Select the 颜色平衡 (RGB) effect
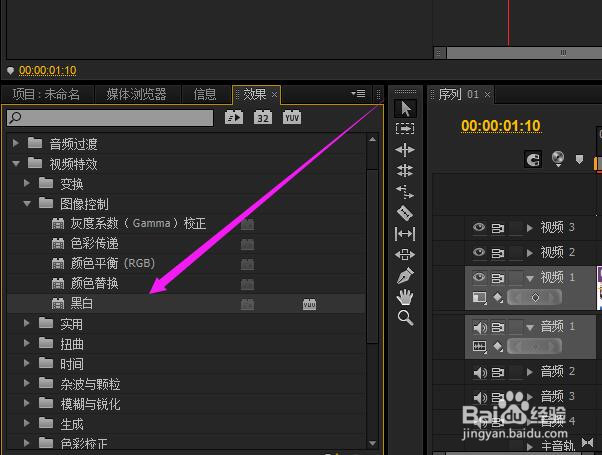This screenshot has height=455, width=602. pos(186,264)
